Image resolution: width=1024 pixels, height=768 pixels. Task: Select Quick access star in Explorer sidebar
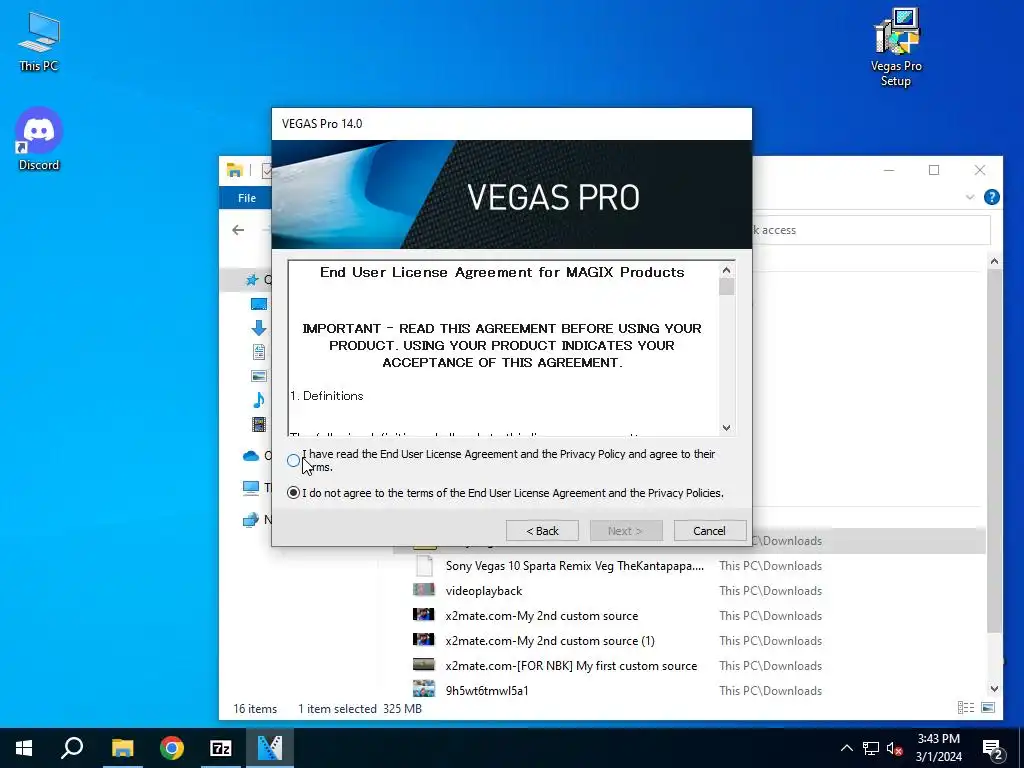coord(251,280)
